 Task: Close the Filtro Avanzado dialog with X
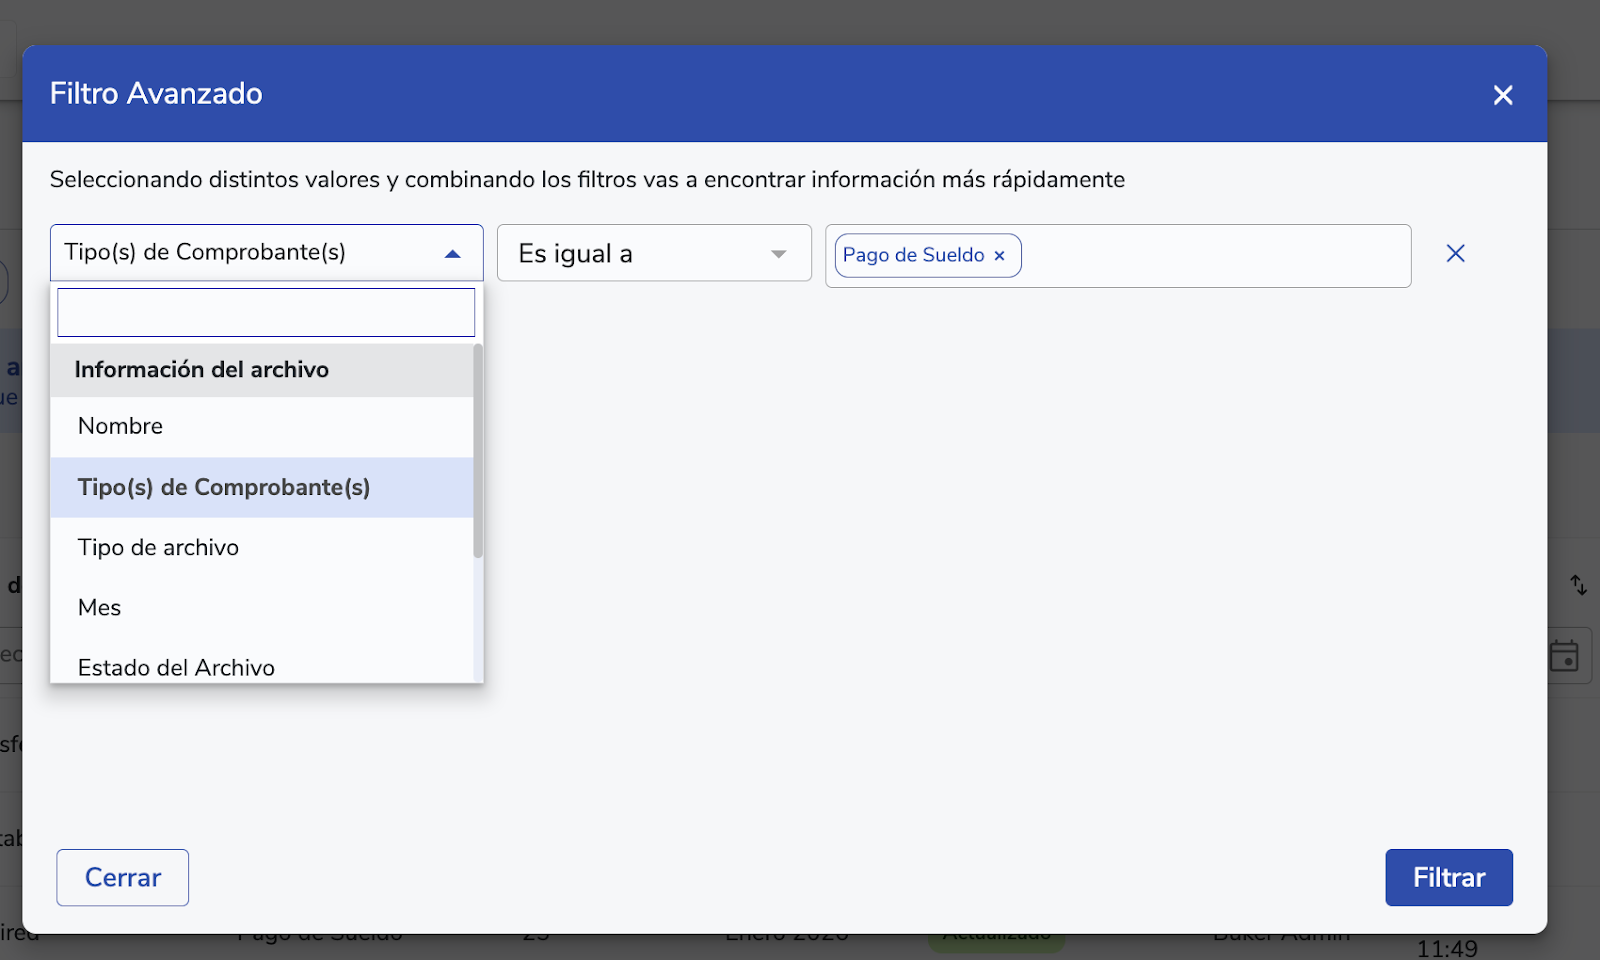pos(1502,95)
